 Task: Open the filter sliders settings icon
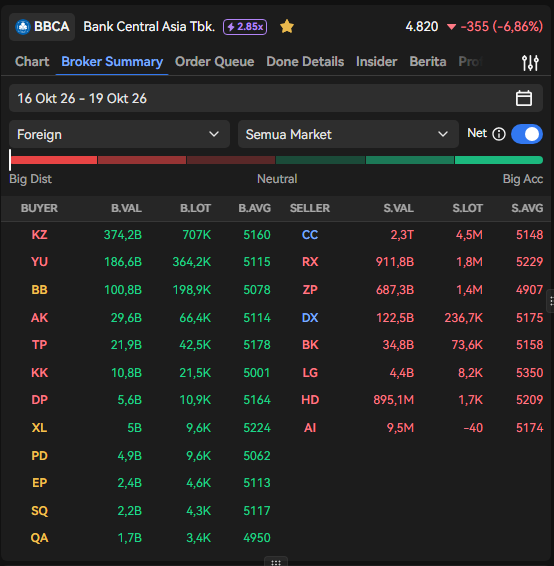point(530,62)
